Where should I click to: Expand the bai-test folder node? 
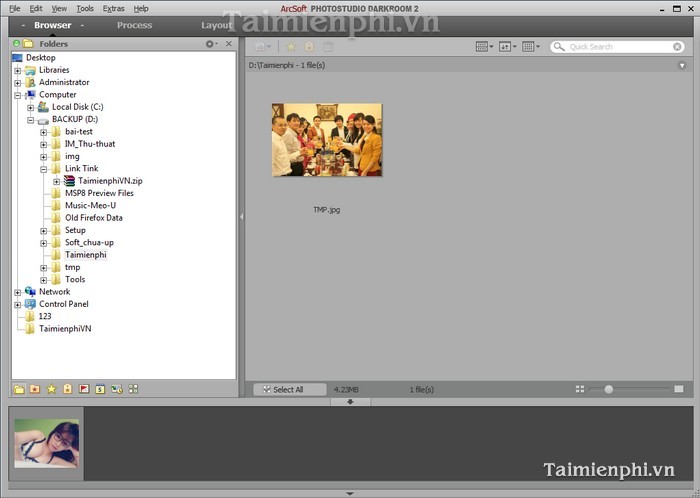43,132
